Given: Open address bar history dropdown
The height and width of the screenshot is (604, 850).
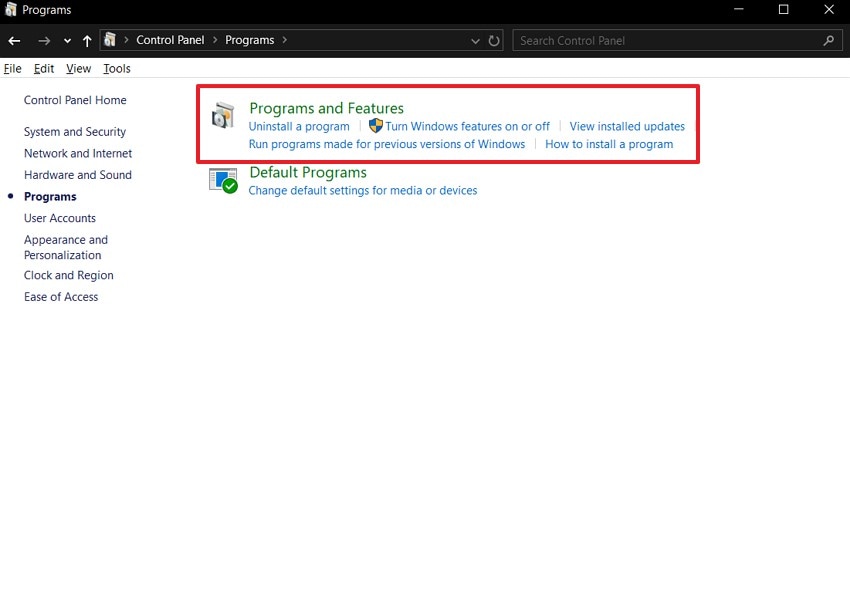Looking at the screenshot, I should tap(475, 41).
